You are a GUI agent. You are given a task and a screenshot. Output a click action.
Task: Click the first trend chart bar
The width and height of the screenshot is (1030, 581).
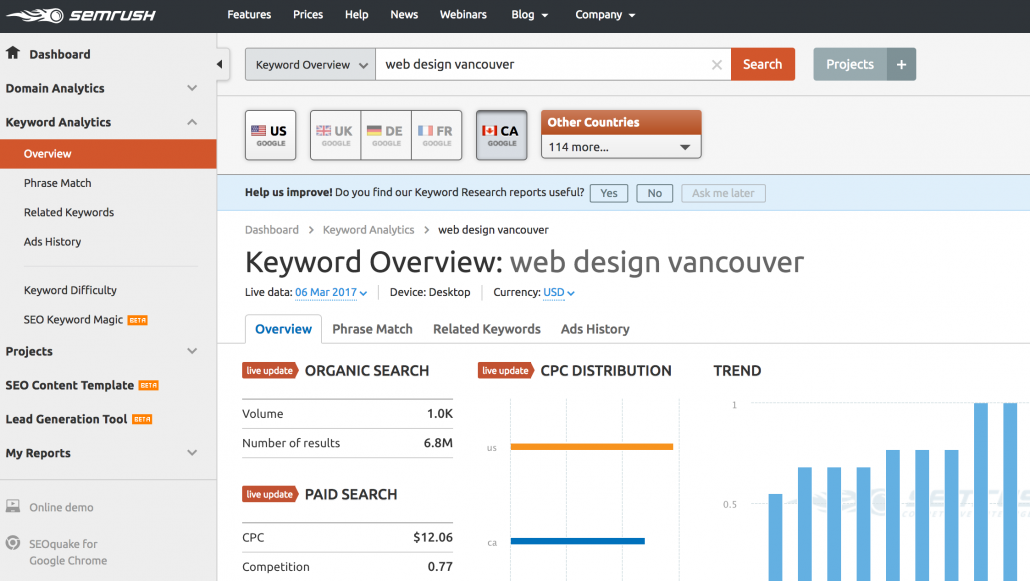[776, 537]
